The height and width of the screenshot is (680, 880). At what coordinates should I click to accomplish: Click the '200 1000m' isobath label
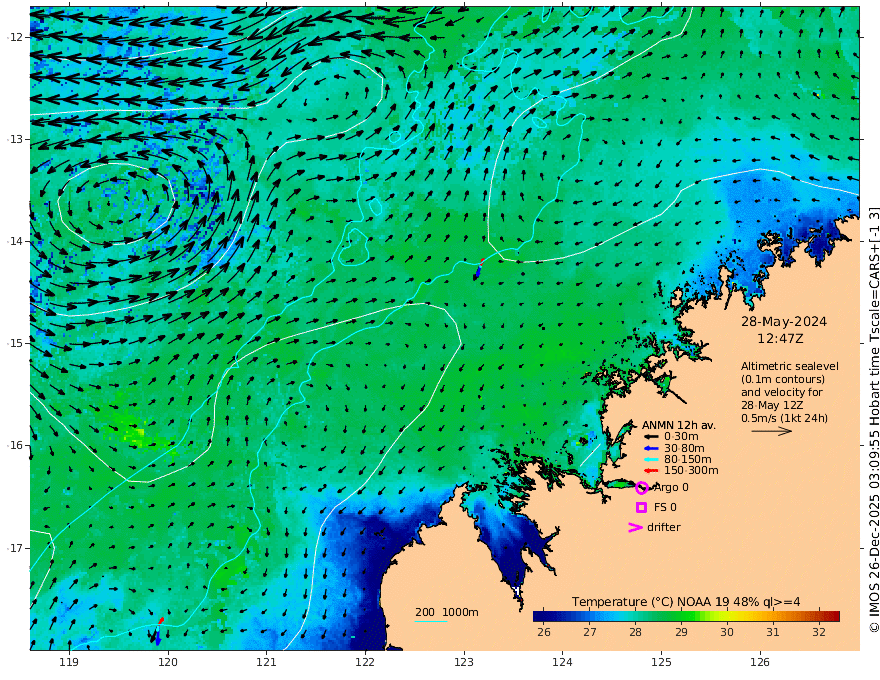pyautogui.click(x=447, y=612)
